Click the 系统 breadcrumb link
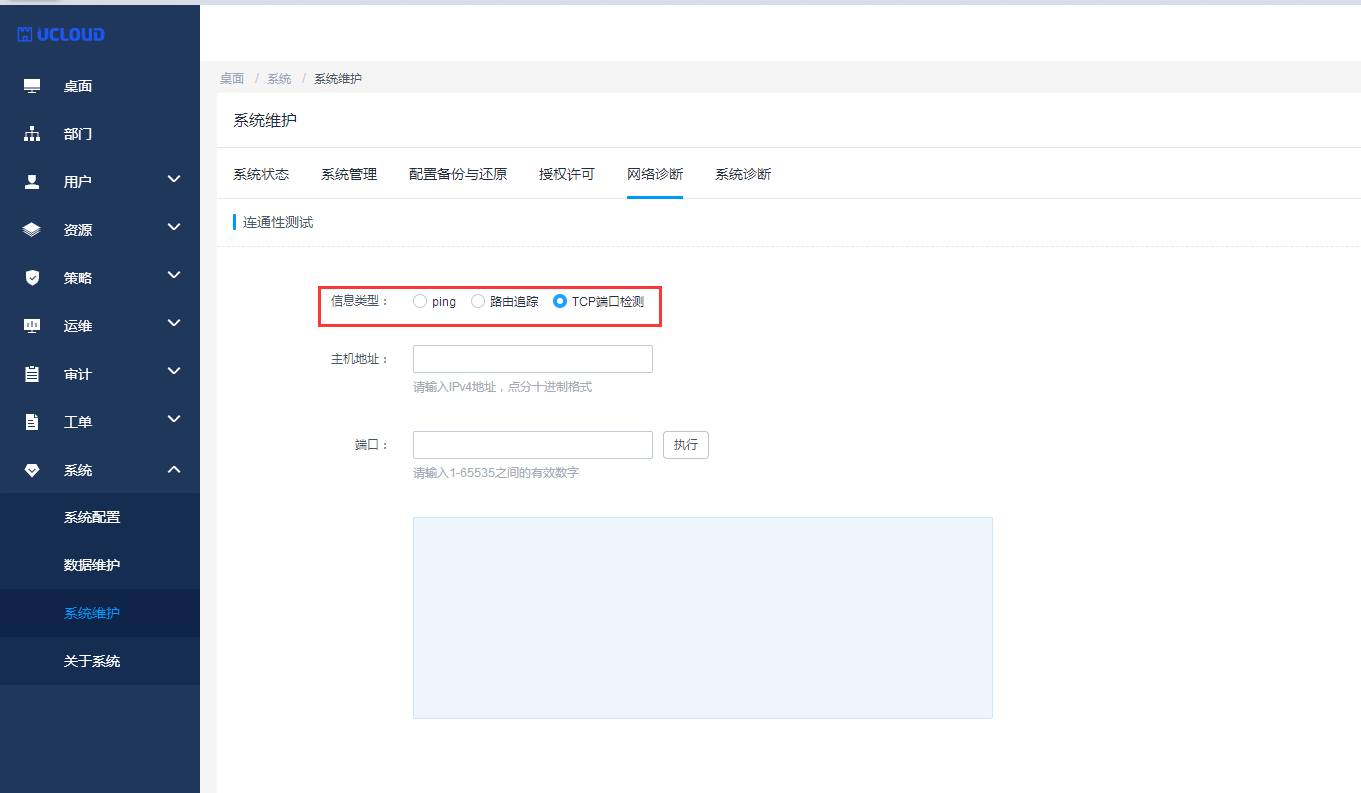The height and width of the screenshot is (793, 1361). (279, 78)
